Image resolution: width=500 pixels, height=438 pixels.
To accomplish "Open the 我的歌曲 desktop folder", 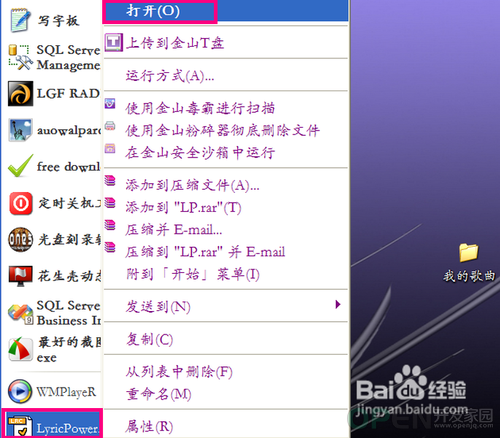I will tap(469, 263).
